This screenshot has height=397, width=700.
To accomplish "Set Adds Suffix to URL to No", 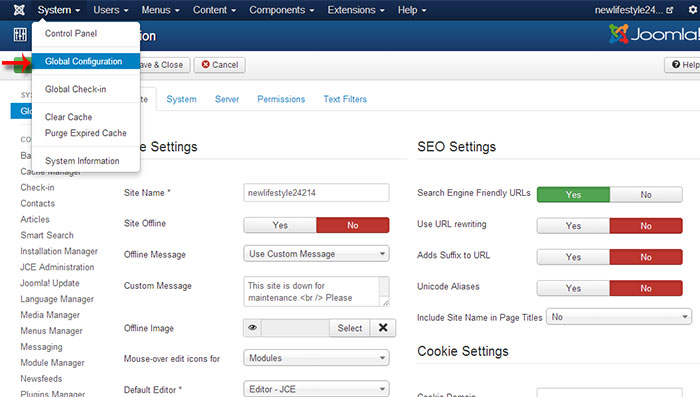I will click(x=646, y=257).
